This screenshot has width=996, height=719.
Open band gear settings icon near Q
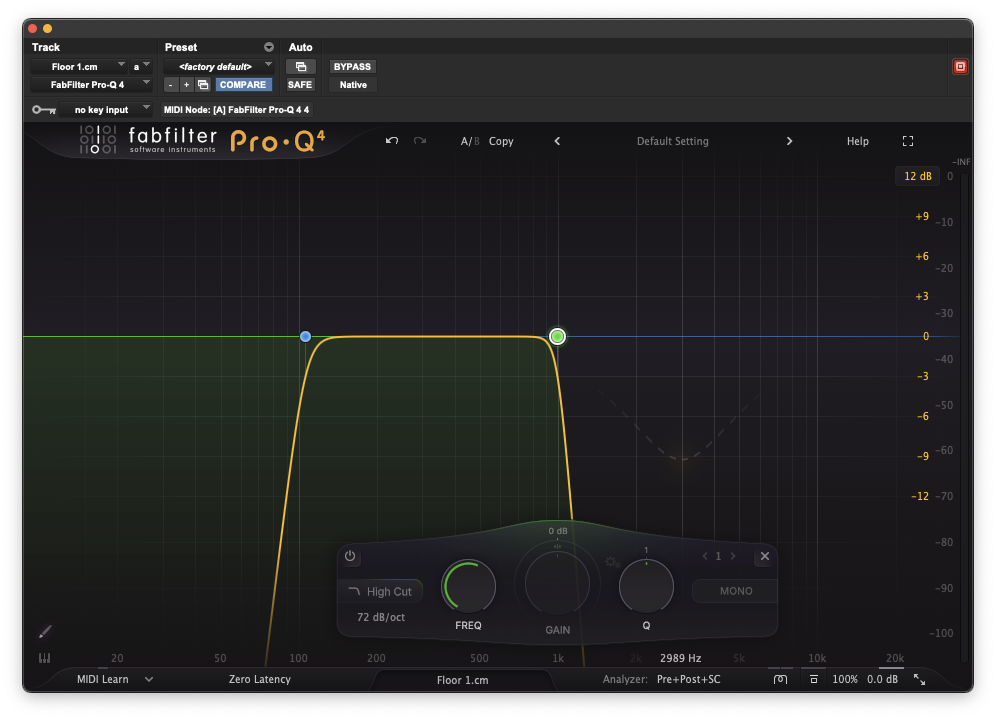[612, 562]
